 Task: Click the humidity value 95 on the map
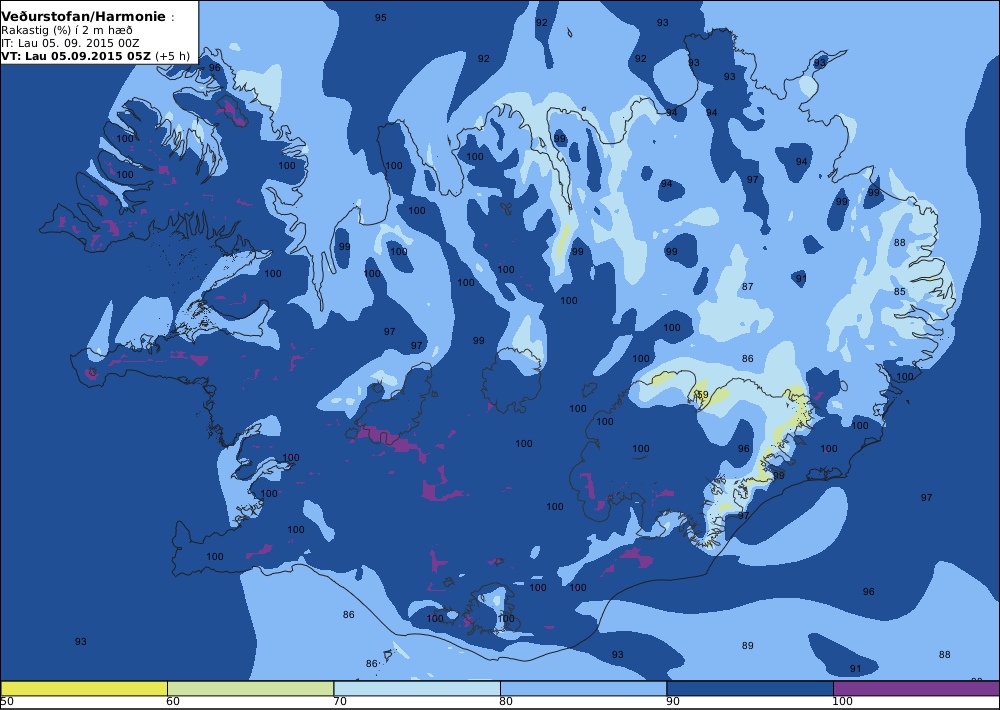tap(380, 18)
